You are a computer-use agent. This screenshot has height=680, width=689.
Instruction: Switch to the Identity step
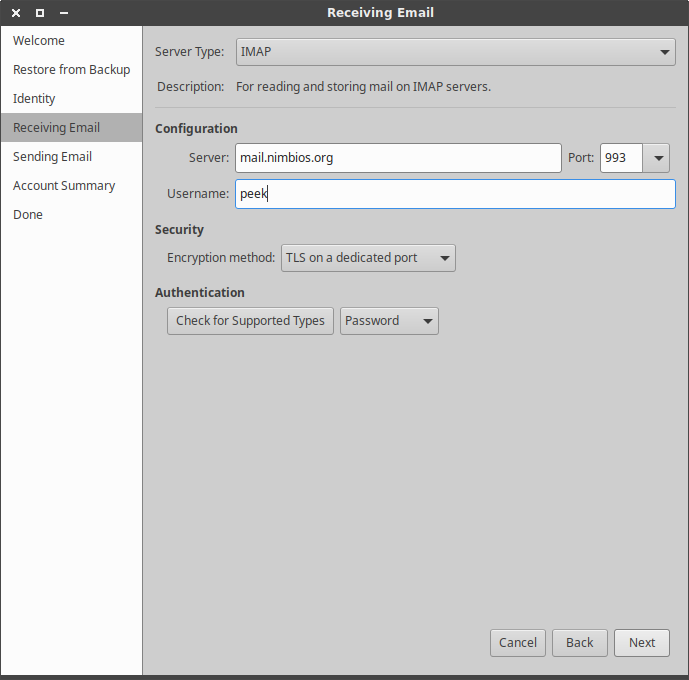34,99
